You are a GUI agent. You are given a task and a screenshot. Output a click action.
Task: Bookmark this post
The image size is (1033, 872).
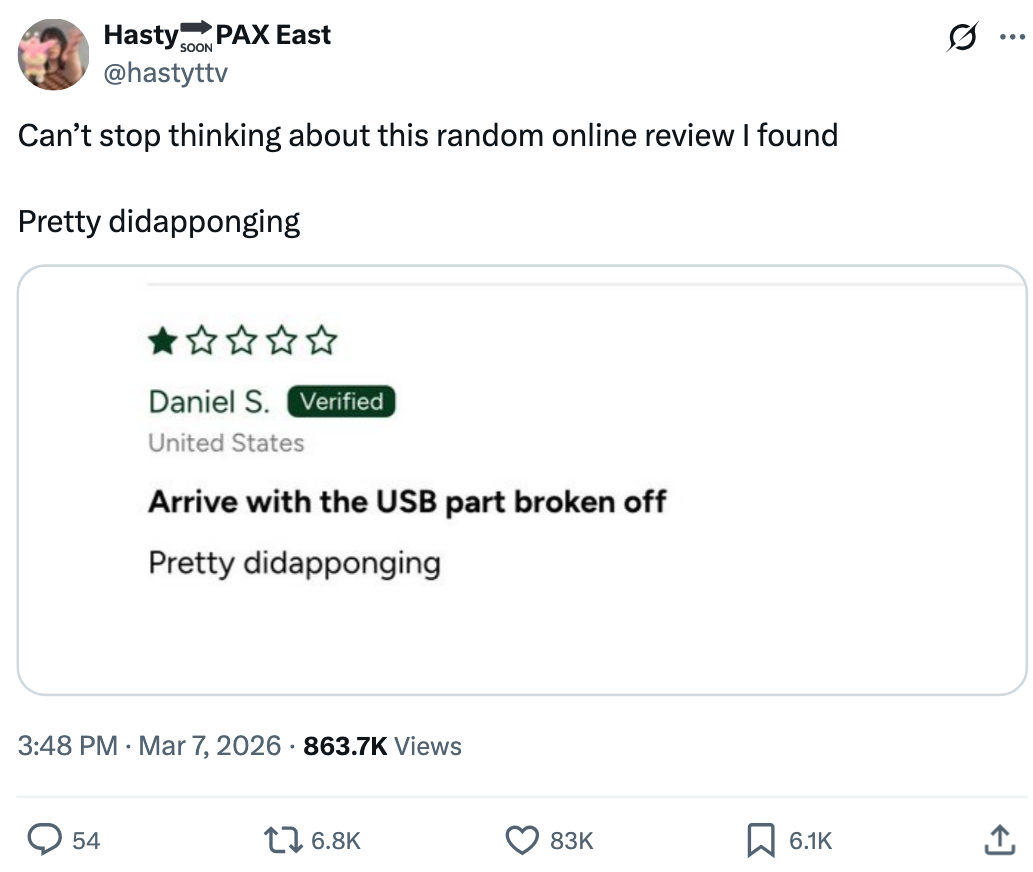click(761, 840)
